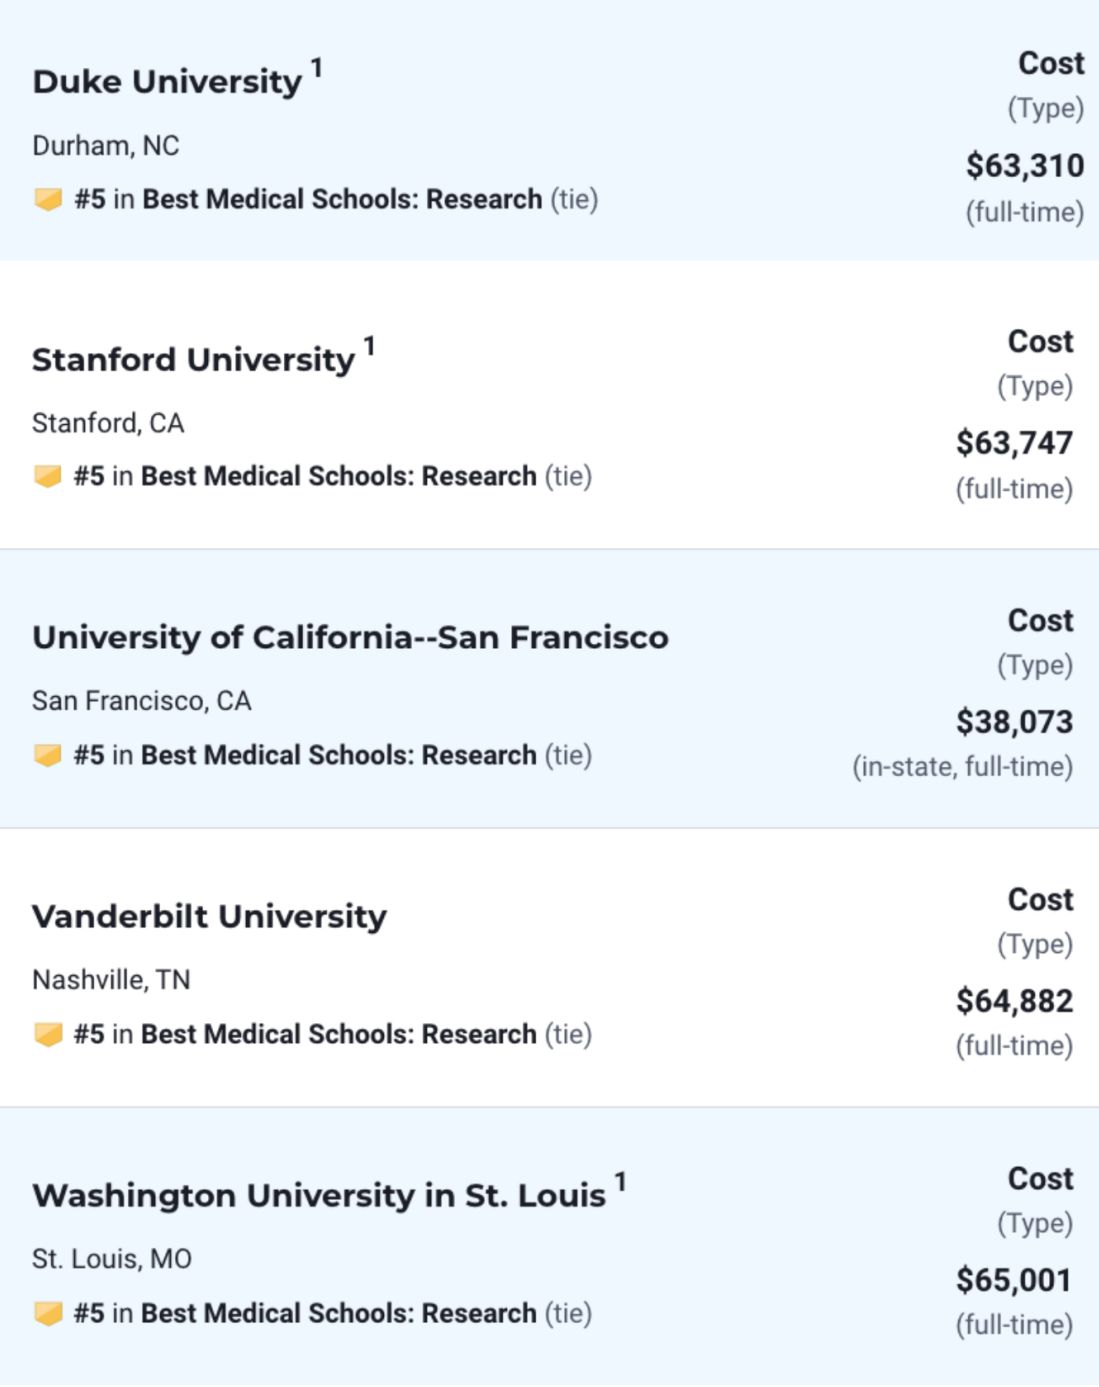Open the Stanford University school link
This screenshot has height=1387, width=1099.
click(x=193, y=360)
